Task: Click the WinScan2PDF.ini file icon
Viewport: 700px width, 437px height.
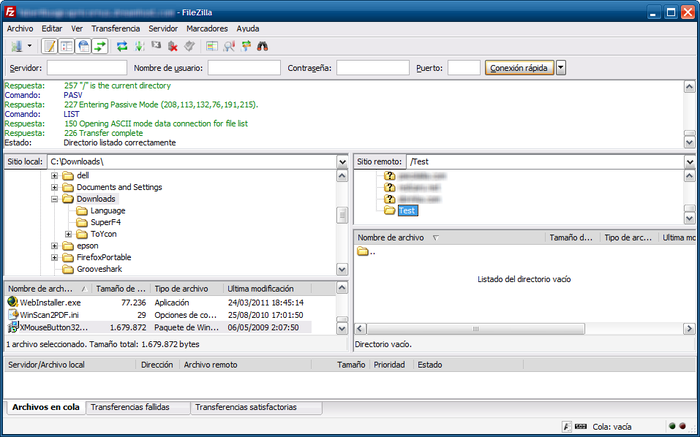Action: point(12,315)
